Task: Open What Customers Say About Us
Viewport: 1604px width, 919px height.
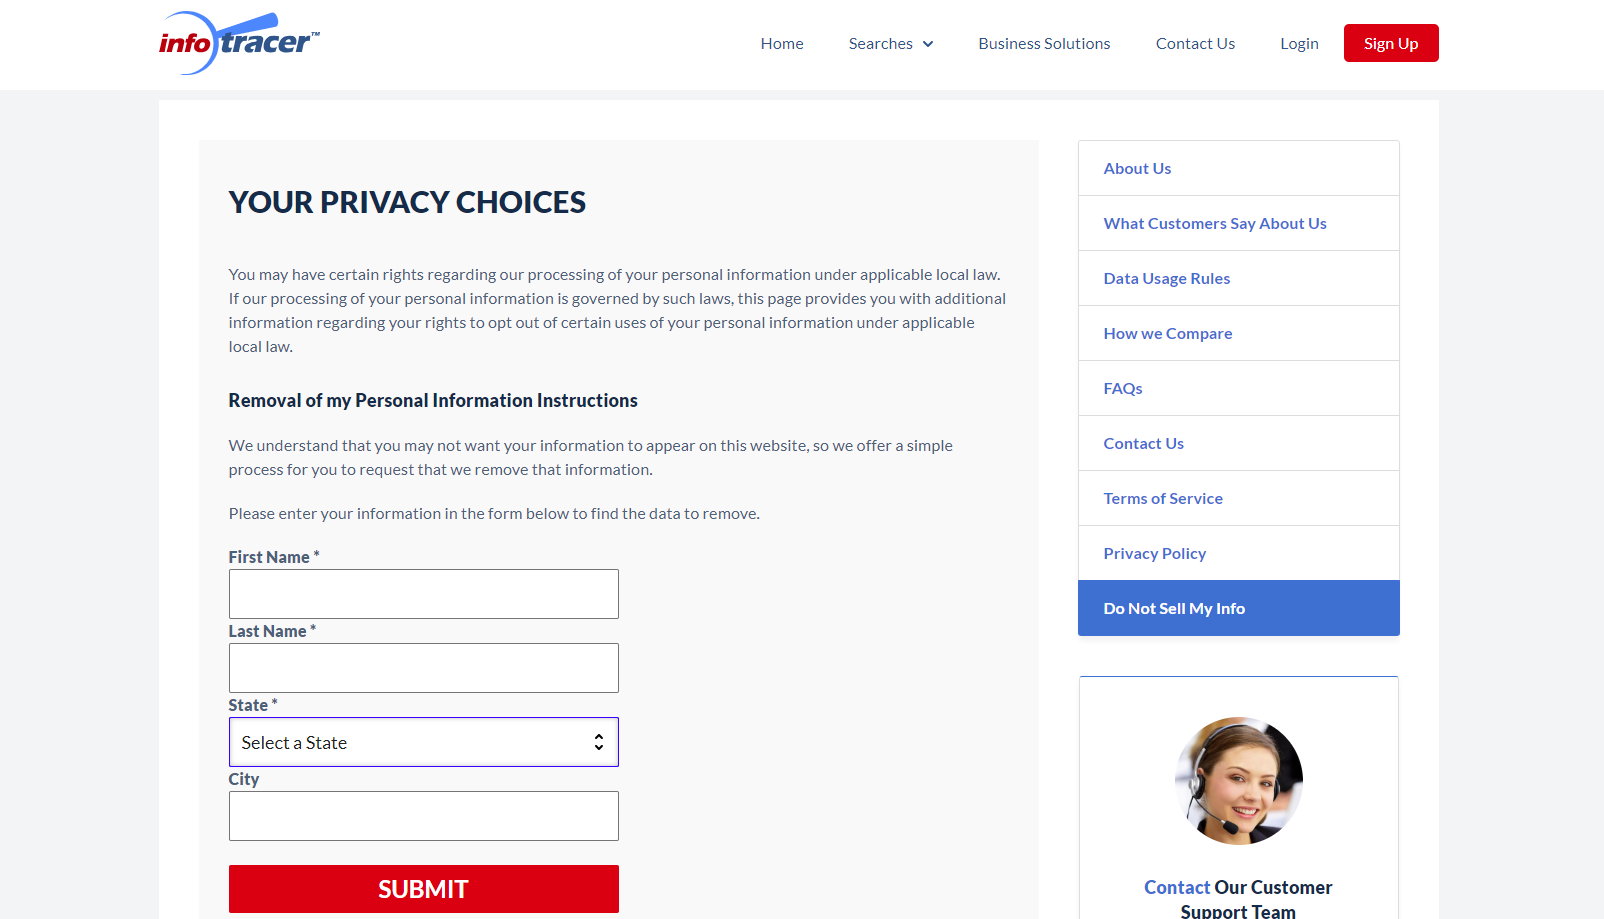Action: (x=1215, y=223)
